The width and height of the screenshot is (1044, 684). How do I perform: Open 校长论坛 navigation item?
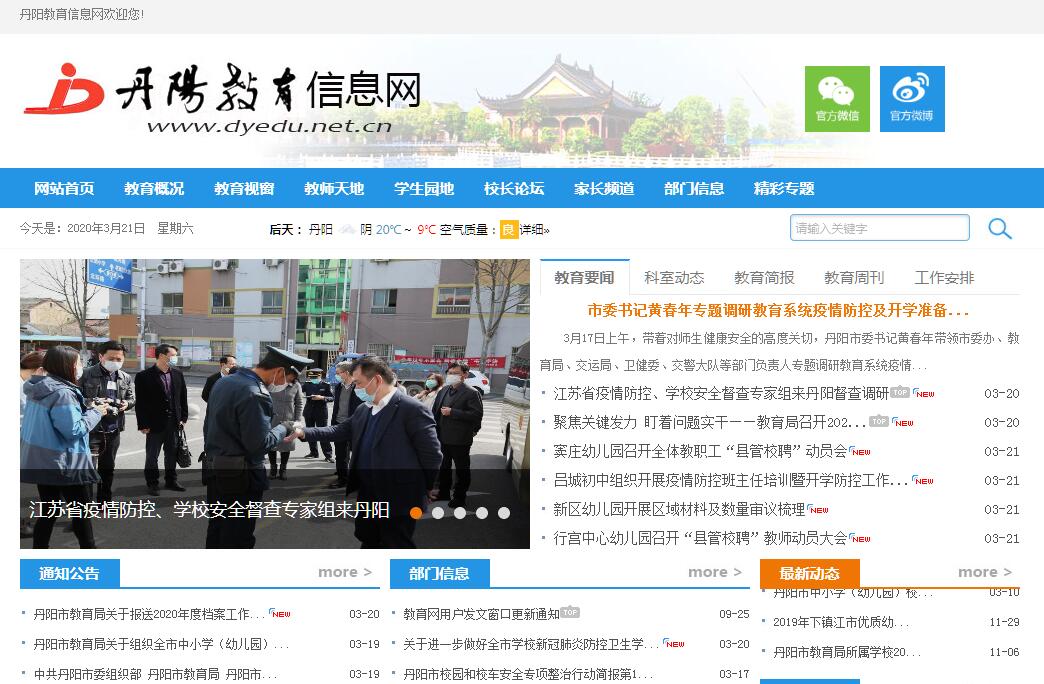(514, 188)
